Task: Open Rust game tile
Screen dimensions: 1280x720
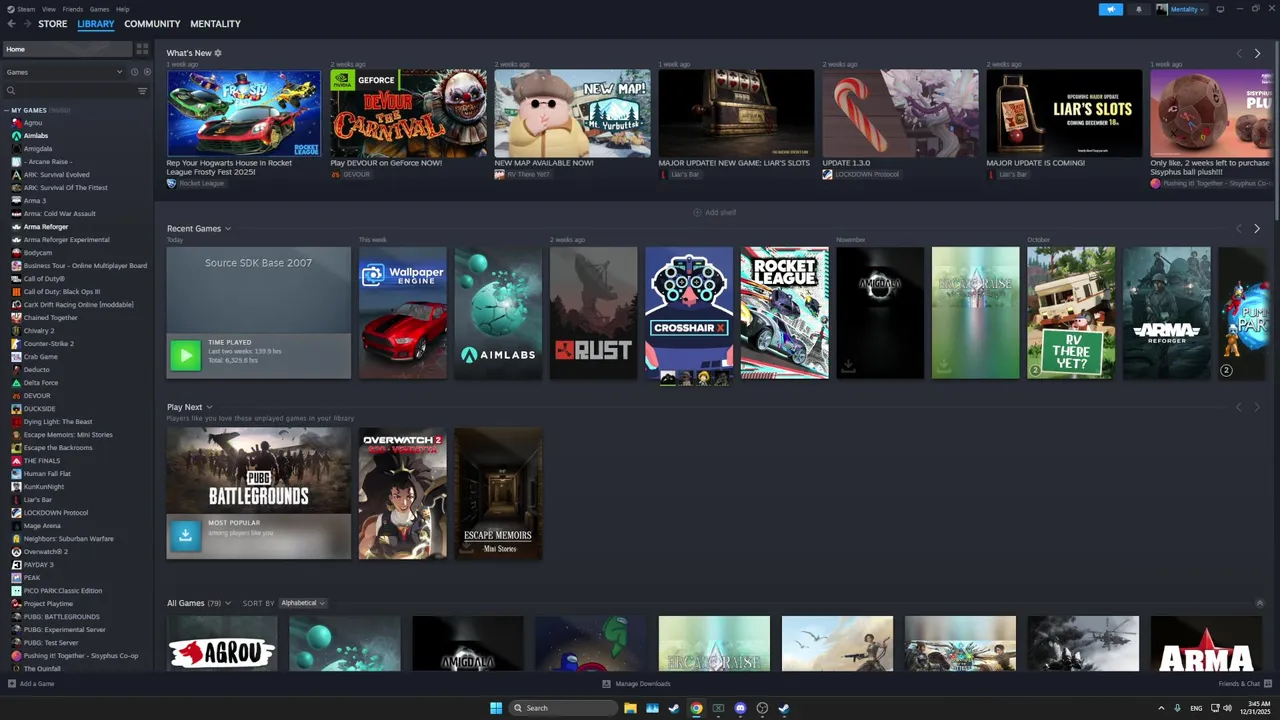Action: [x=593, y=313]
